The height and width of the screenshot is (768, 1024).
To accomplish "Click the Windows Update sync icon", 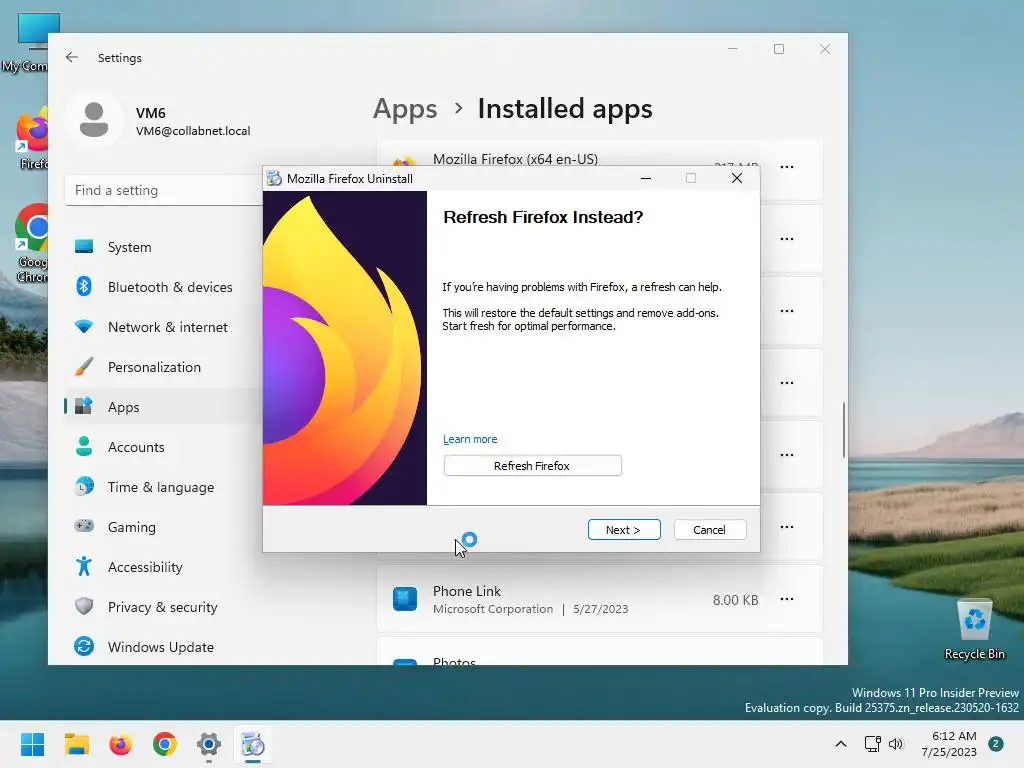I will pos(84,646).
